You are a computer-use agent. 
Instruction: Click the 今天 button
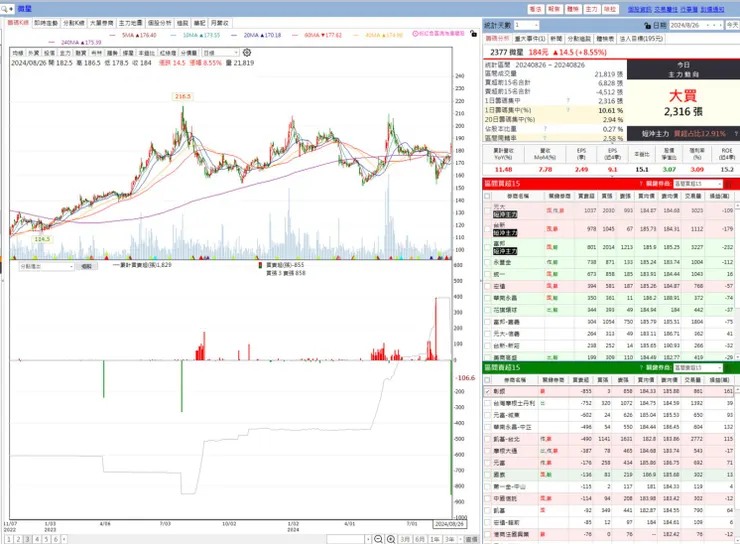[732, 25]
